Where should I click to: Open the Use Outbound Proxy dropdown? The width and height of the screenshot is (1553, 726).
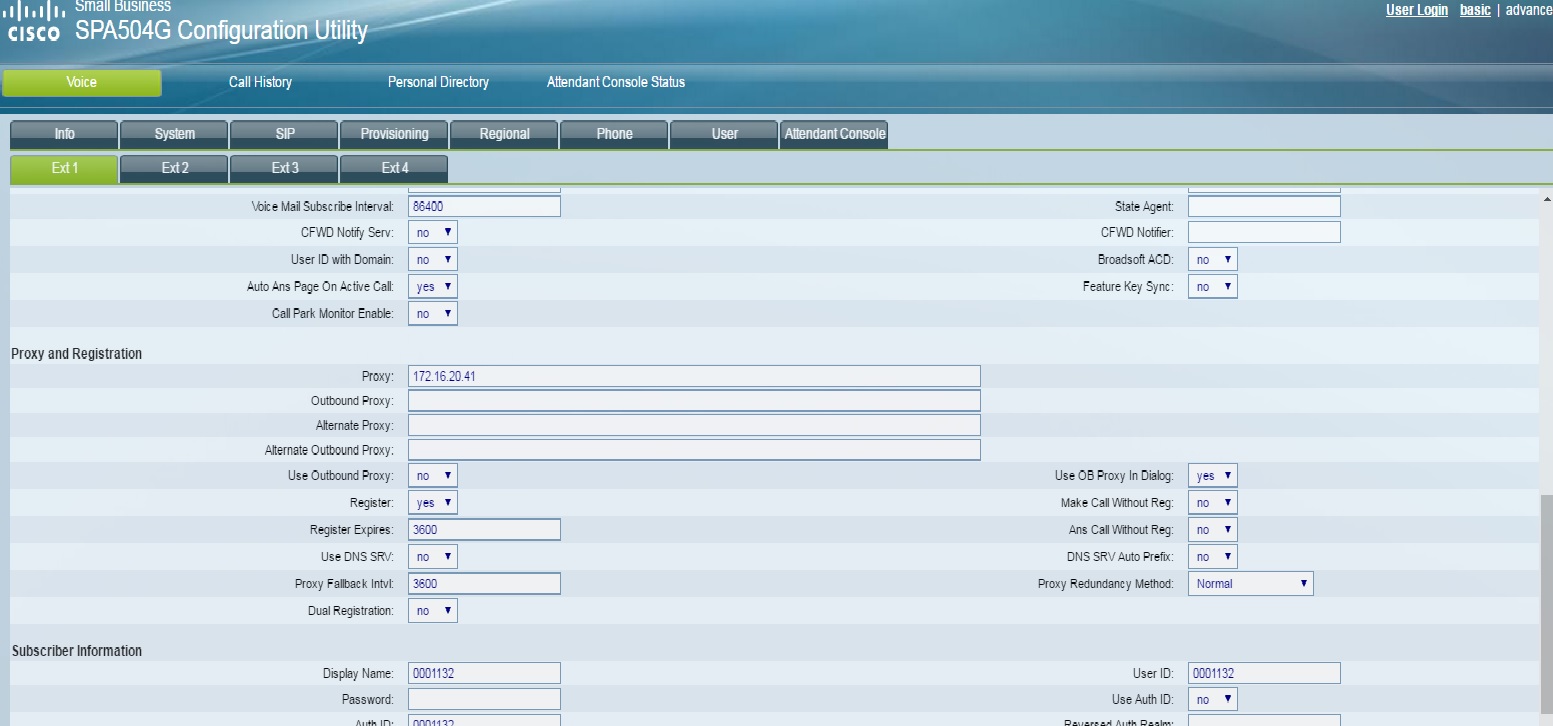coord(432,476)
